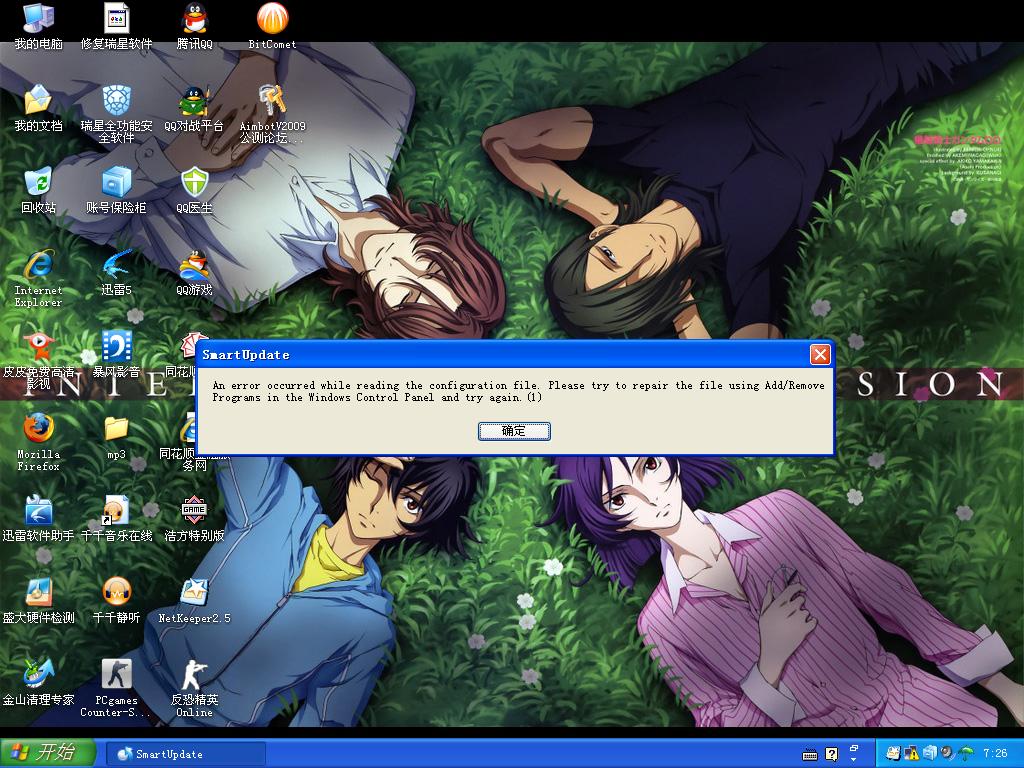Open the QQ医生 shield icon
The image size is (1024, 768).
[194, 190]
